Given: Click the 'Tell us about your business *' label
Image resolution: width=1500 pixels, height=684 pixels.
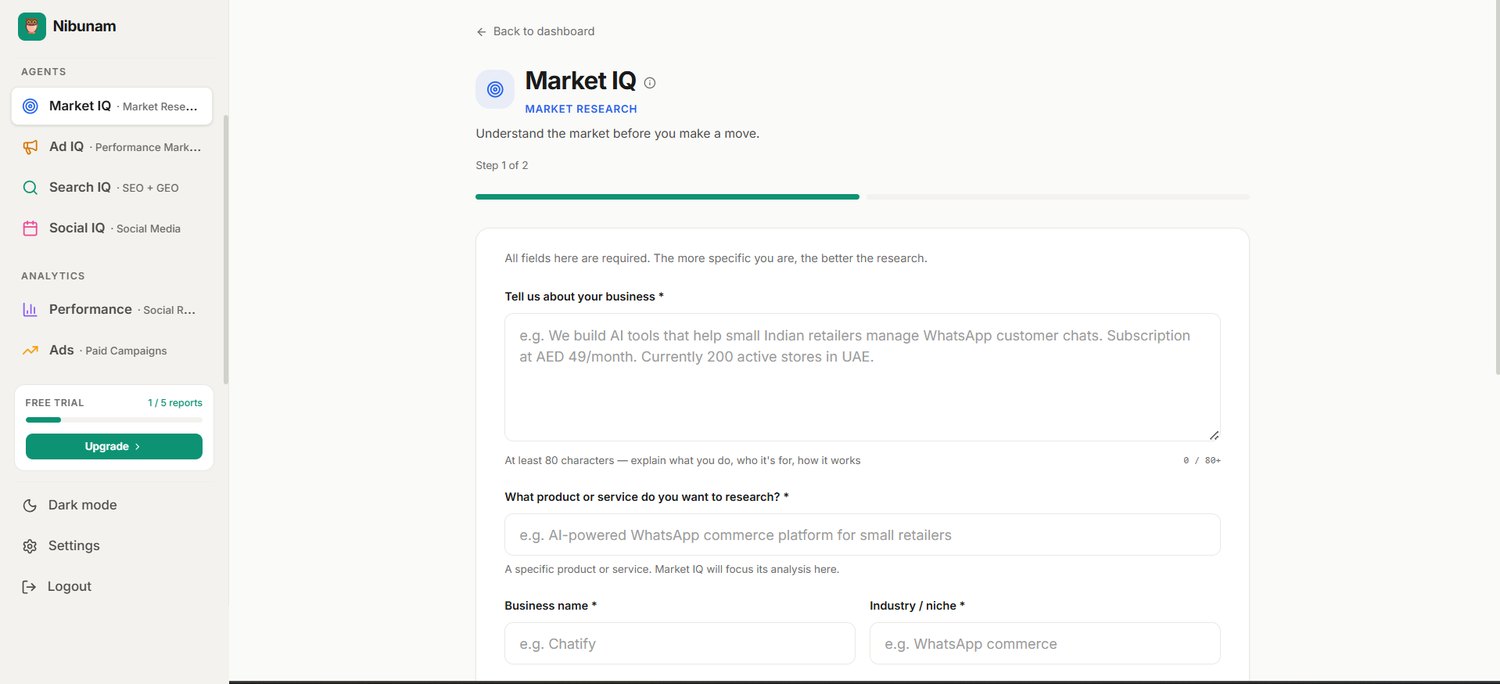Looking at the screenshot, I should 584,297.
